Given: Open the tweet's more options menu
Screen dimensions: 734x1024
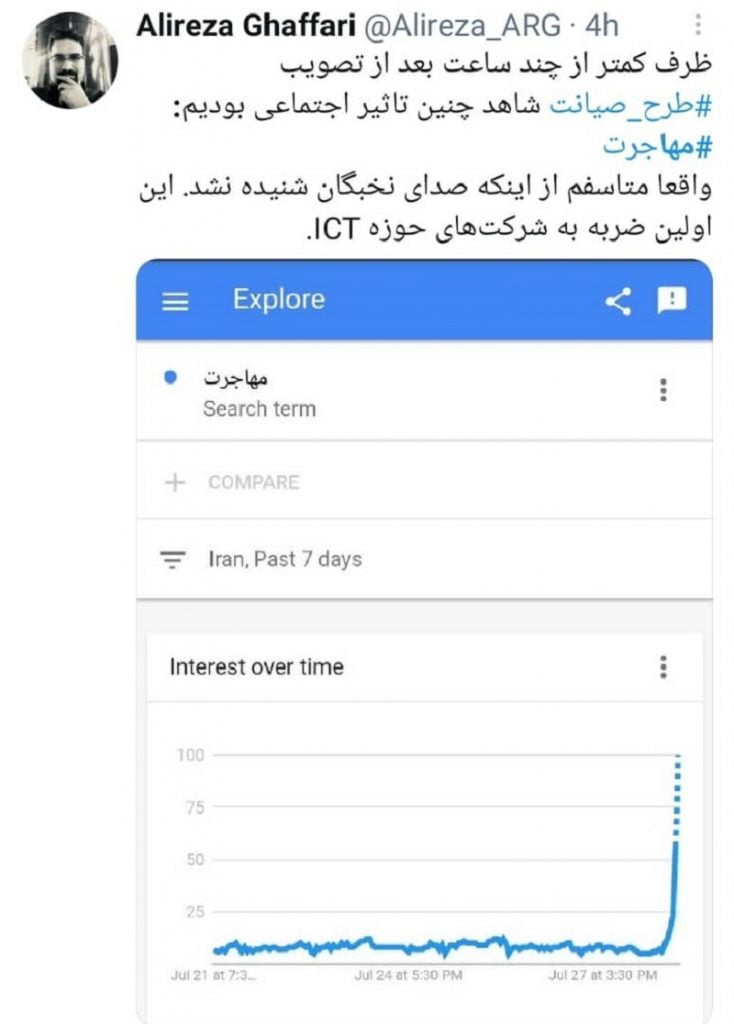Looking at the screenshot, I should click(697, 24).
